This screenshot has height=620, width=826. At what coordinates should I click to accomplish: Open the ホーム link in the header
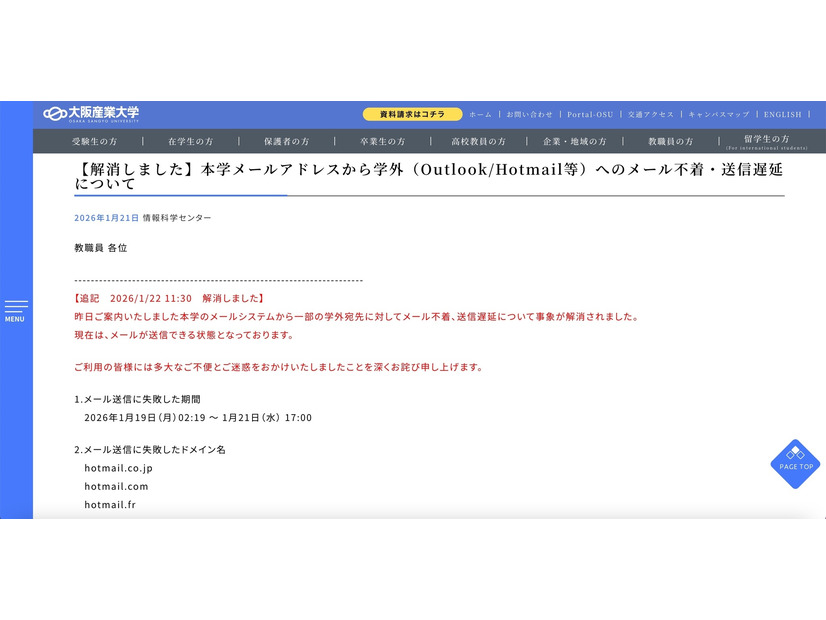coord(479,114)
